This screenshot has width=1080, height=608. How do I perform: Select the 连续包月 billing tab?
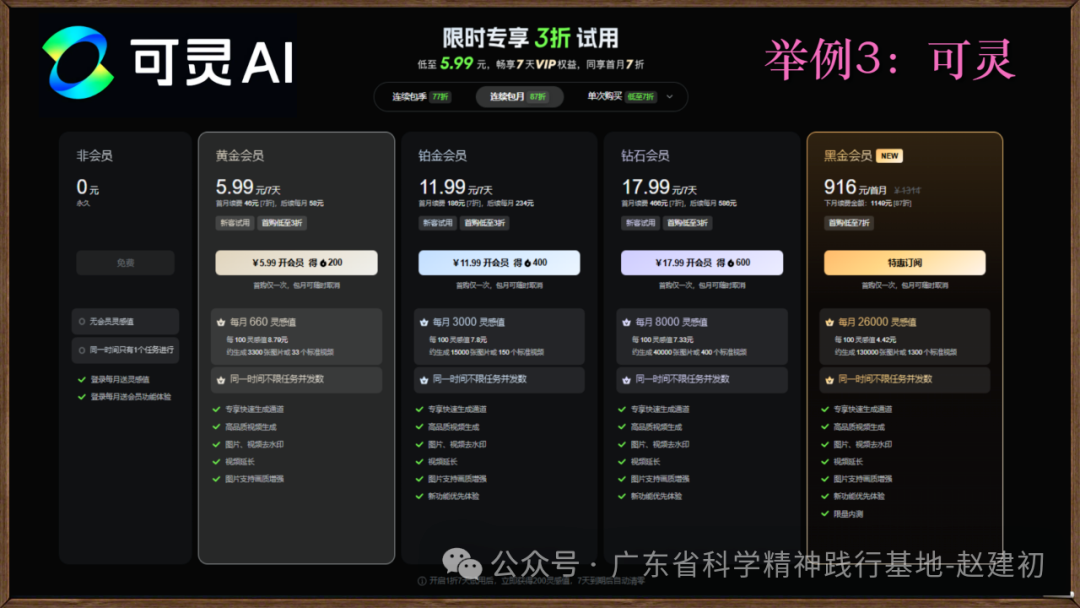point(518,97)
